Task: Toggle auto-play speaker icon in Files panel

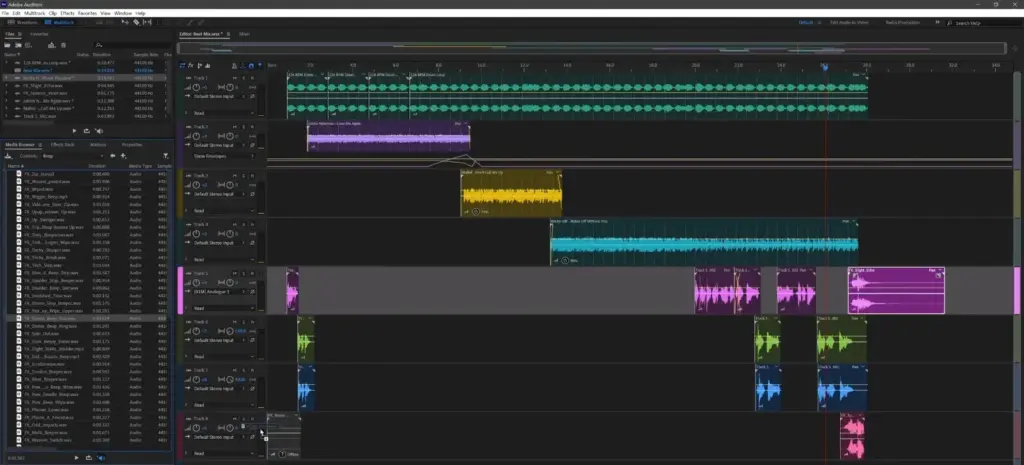Action: tap(99, 131)
